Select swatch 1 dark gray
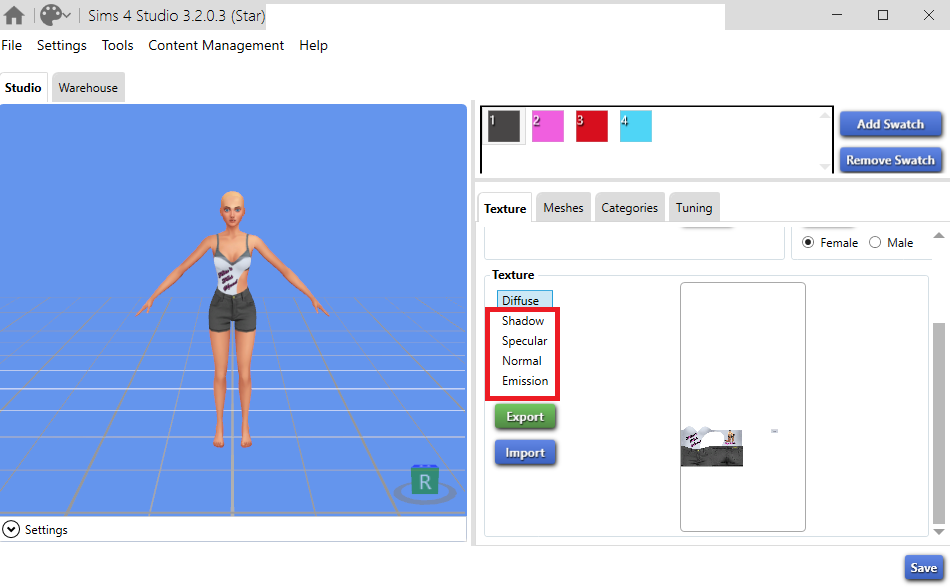Viewport: 950px width, 587px height. pyautogui.click(x=503, y=126)
